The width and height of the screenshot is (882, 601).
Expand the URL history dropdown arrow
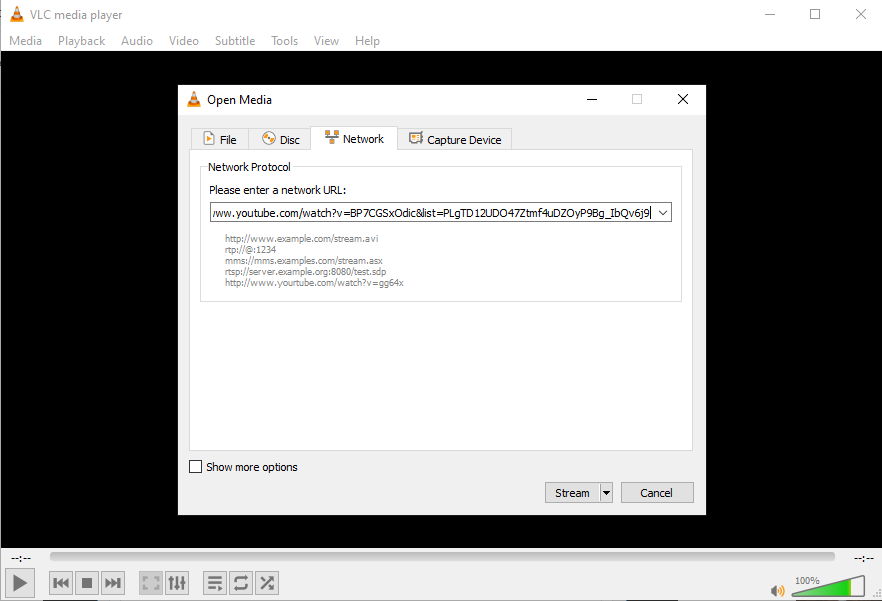(663, 213)
